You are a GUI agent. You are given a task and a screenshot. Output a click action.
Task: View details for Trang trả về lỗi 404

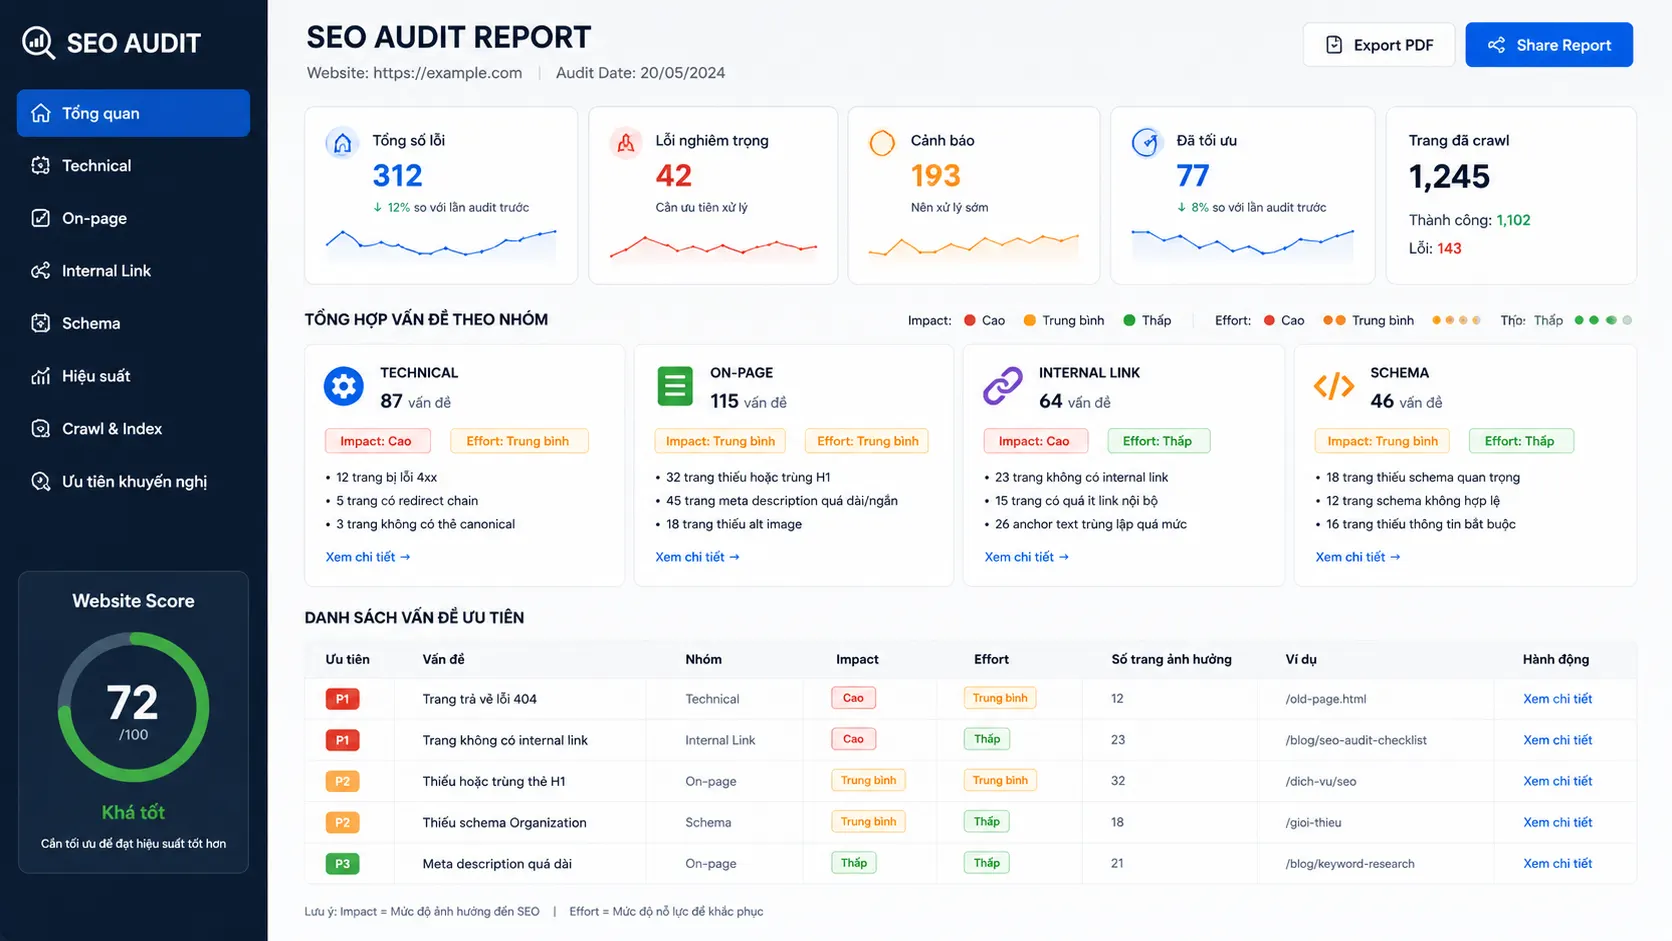click(x=1557, y=699)
